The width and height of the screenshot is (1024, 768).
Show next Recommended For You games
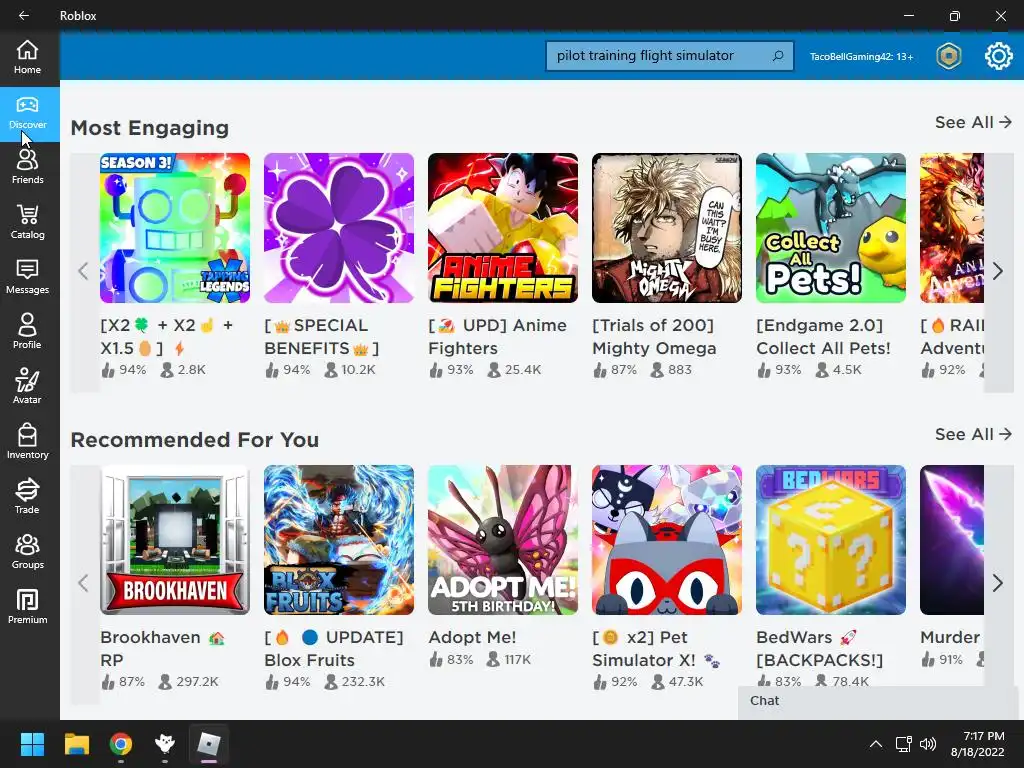(998, 583)
